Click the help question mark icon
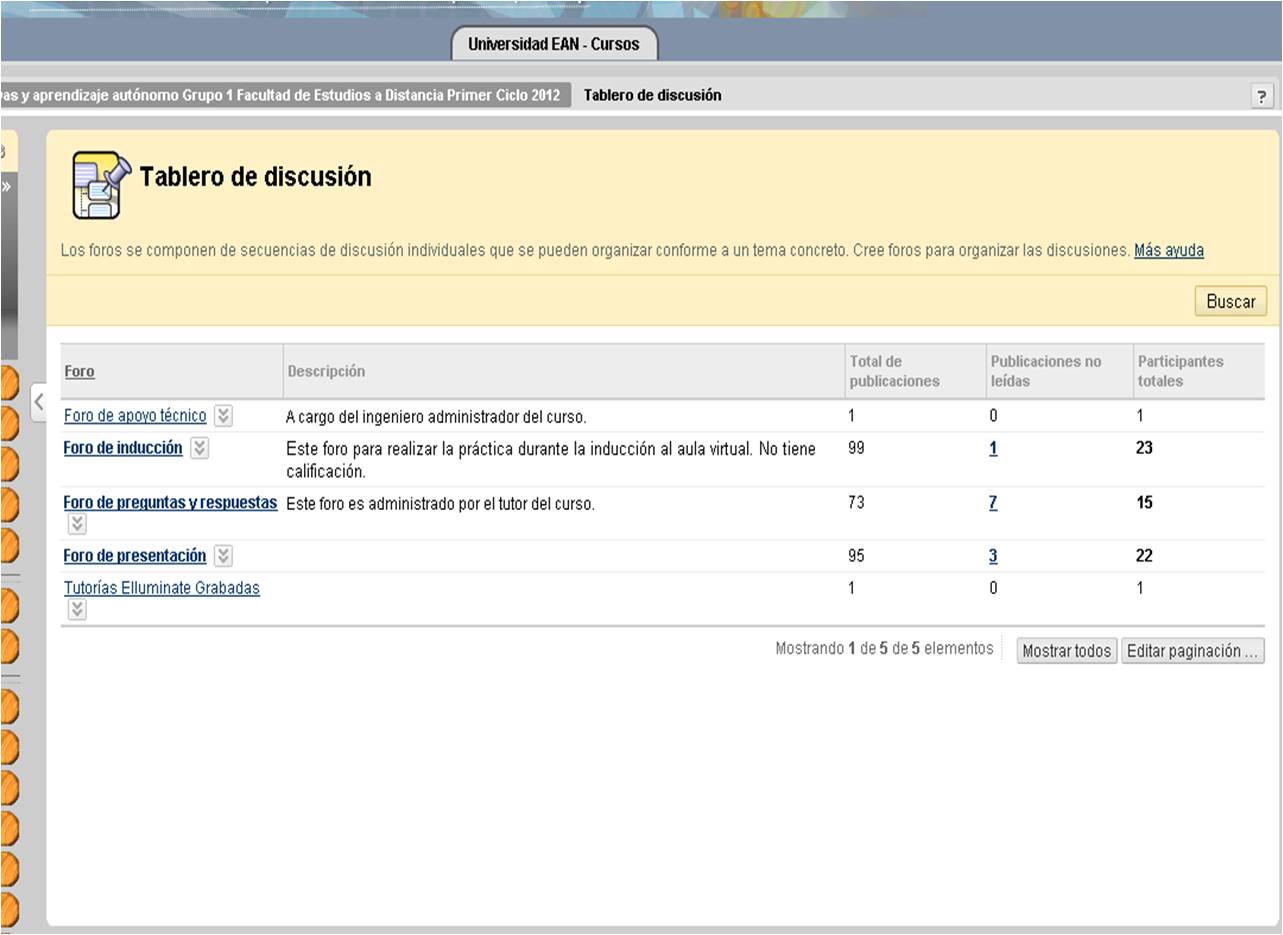The width and height of the screenshot is (1283, 935). tap(1262, 96)
